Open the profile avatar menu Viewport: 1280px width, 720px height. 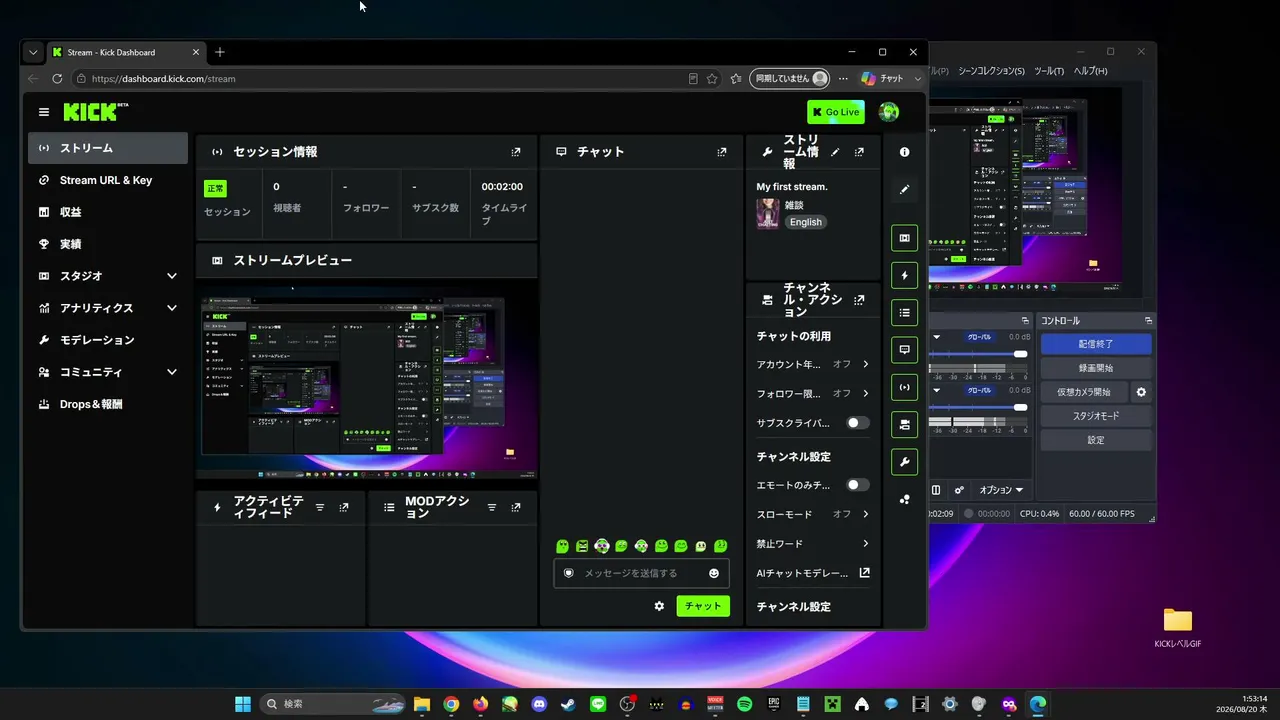tap(888, 112)
